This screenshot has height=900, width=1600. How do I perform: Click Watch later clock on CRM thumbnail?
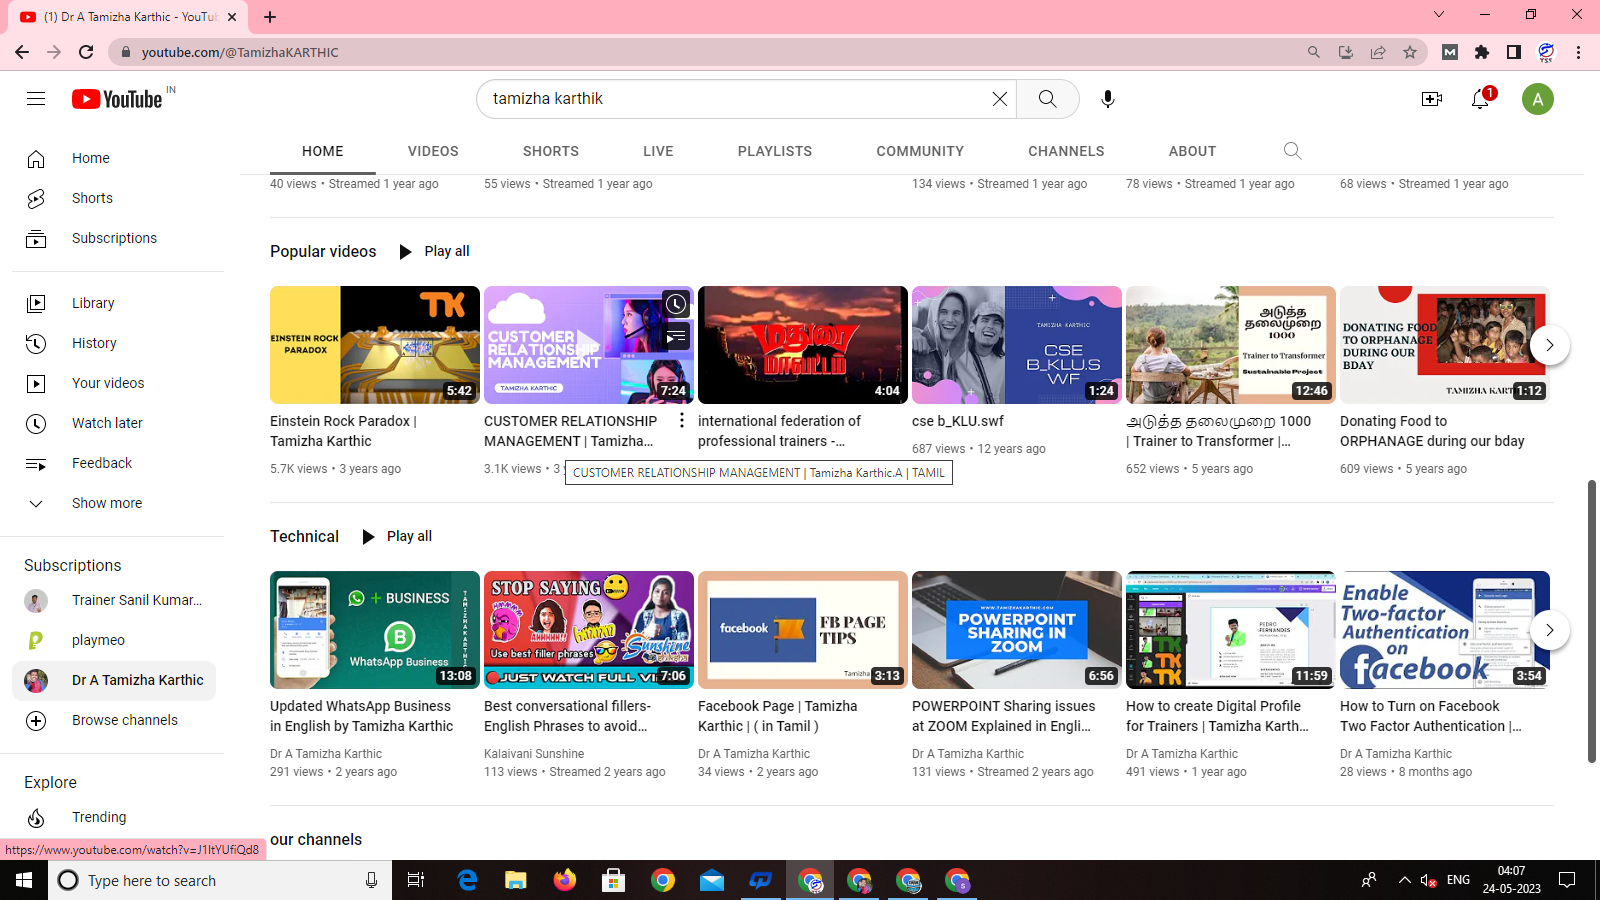click(x=676, y=304)
